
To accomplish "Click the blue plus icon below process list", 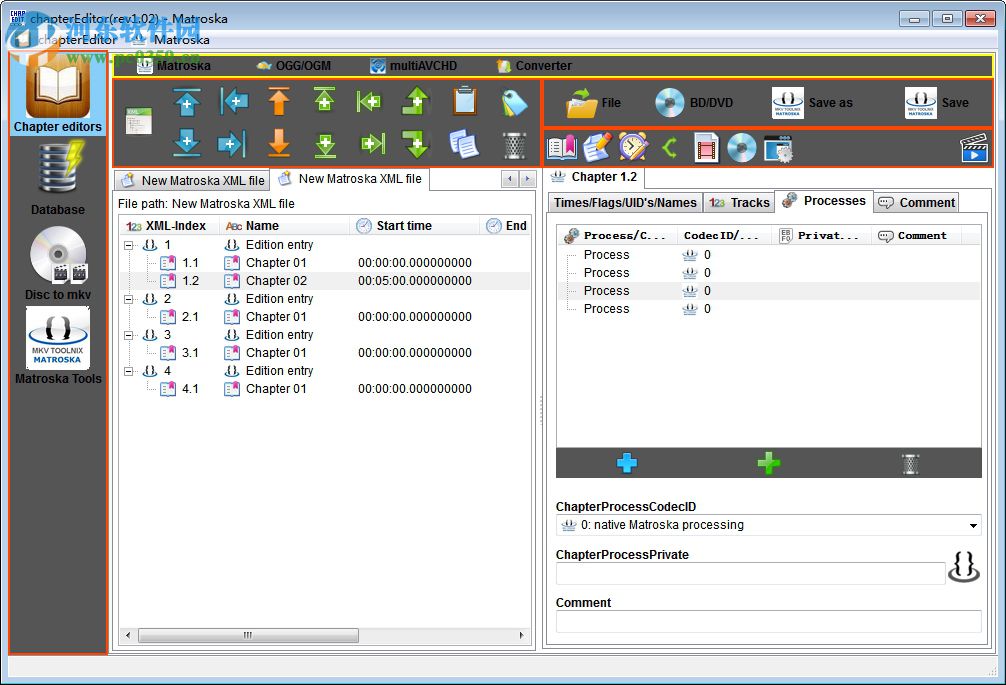I will pos(627,463).
